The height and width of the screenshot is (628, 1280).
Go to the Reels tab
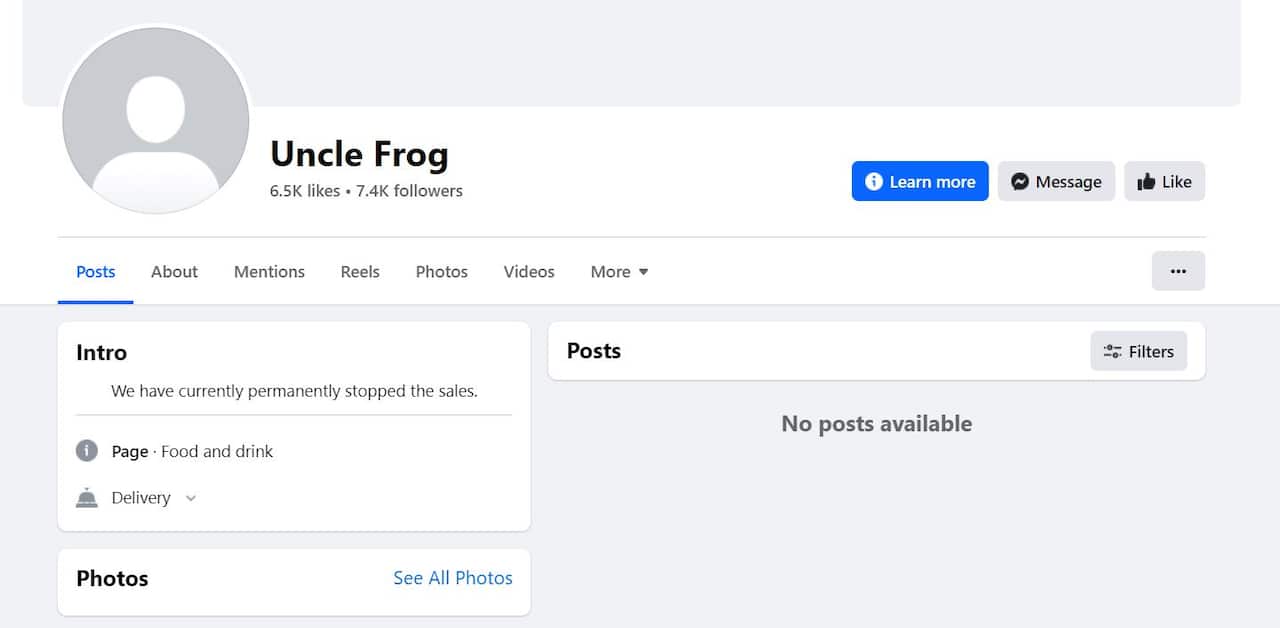[360, 272]
